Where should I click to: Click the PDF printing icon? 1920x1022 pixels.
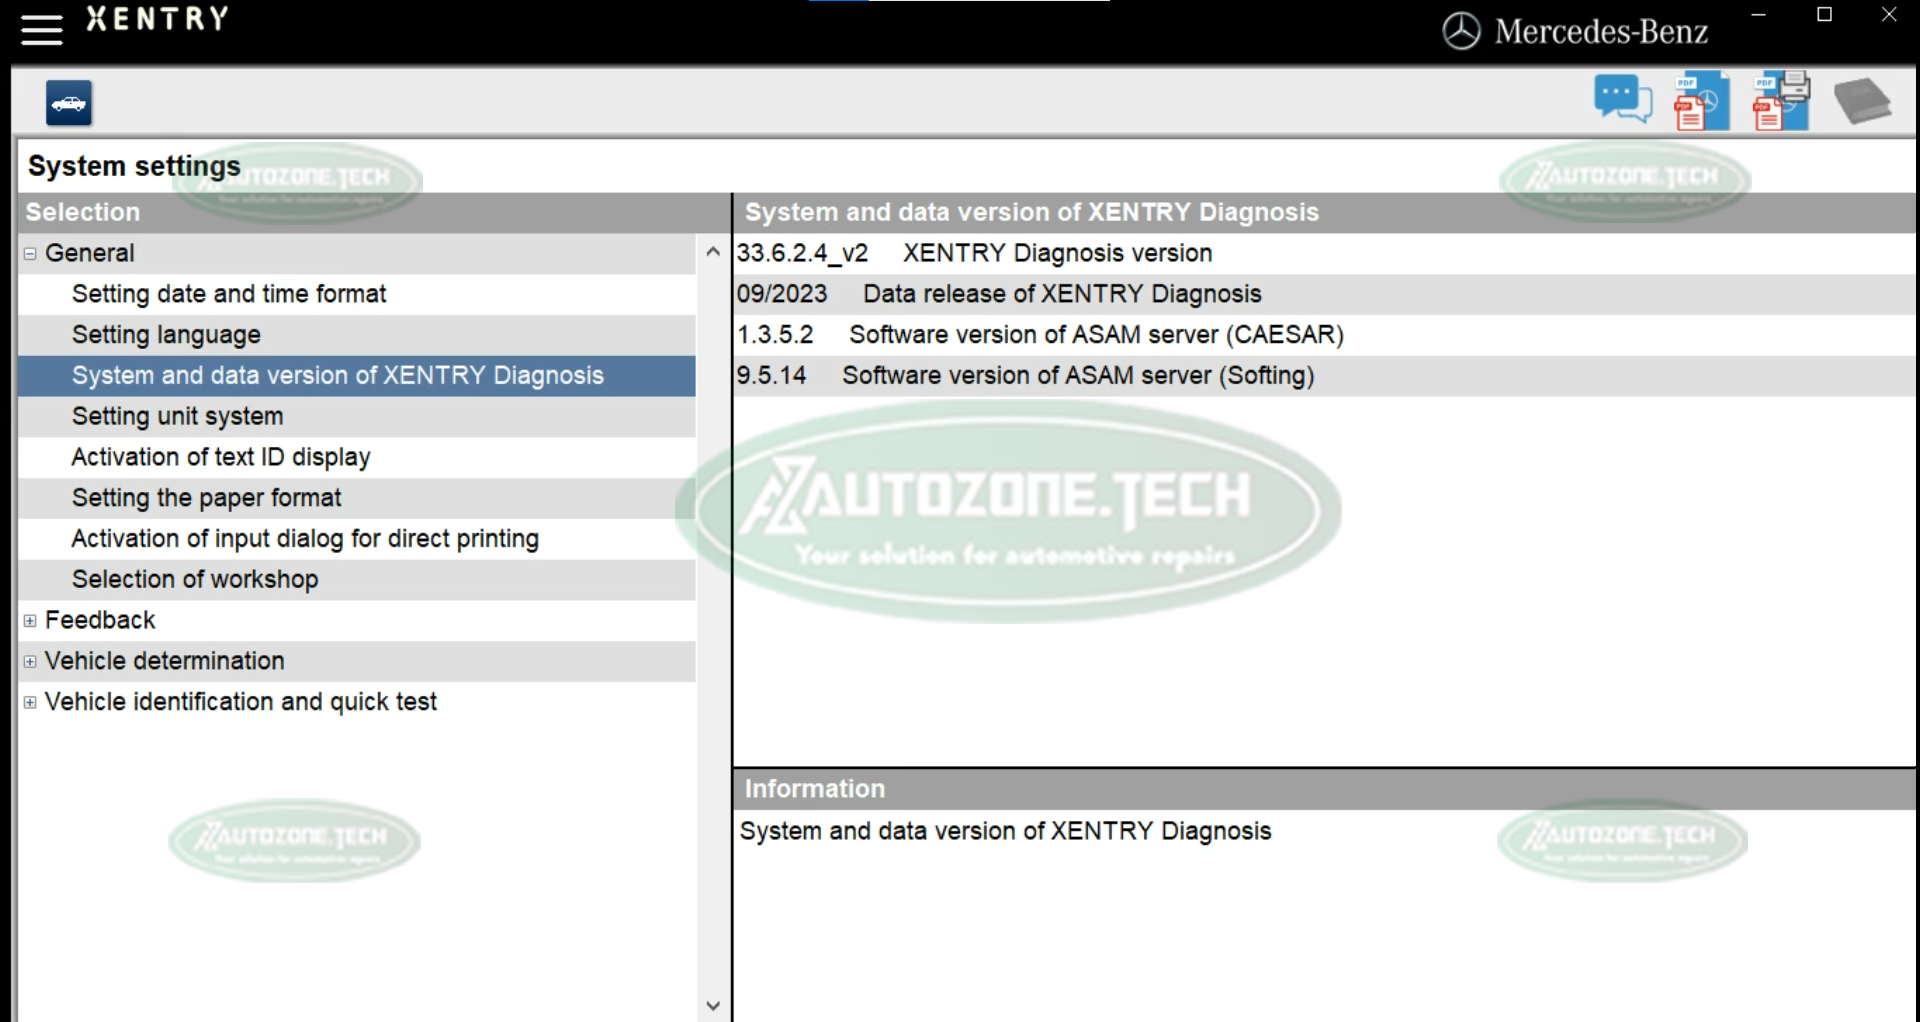click(1779, 100)
